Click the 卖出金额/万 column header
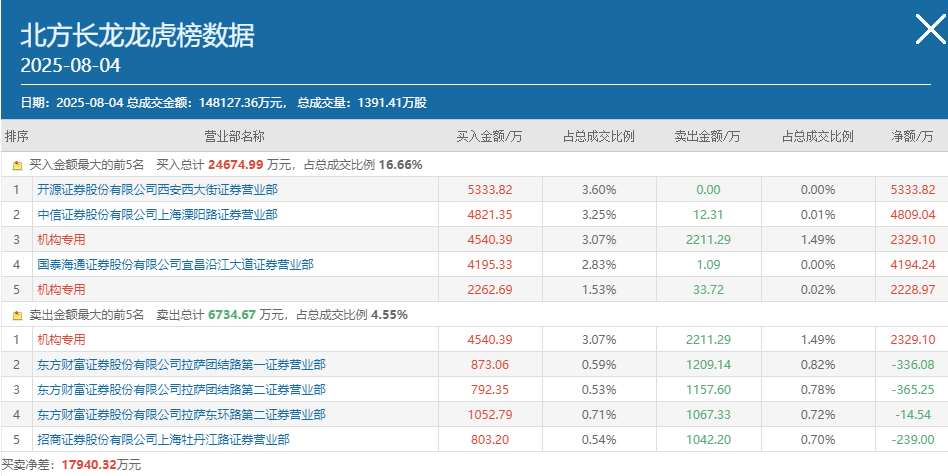This screenshot has width=948, height=476. tap(707, 136)
